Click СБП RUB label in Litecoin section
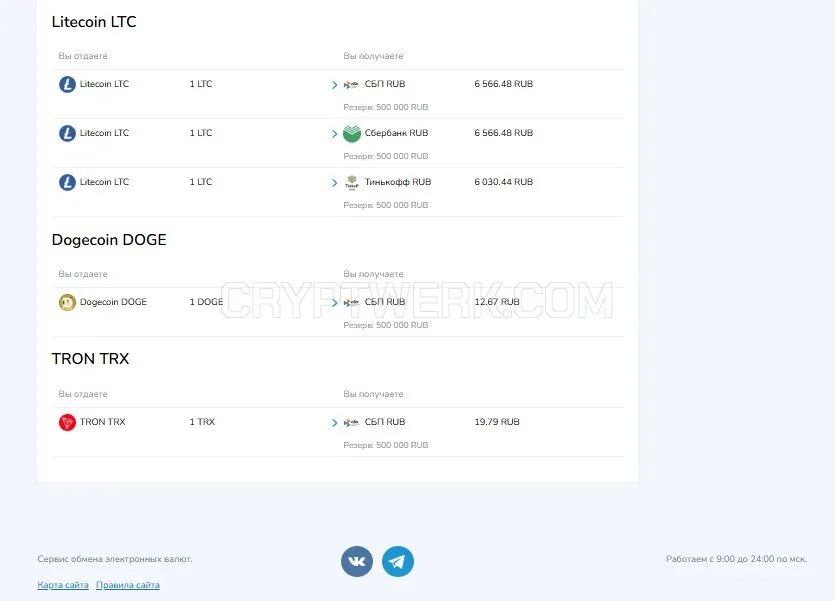The width and height of the screenshot is (835, 601). [x=385, y=84]
